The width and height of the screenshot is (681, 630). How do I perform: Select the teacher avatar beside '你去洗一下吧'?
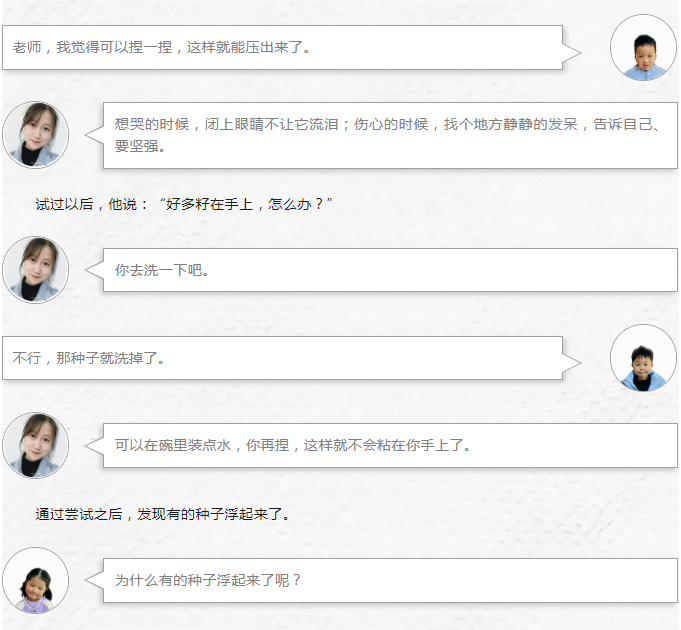click(36, 270)
